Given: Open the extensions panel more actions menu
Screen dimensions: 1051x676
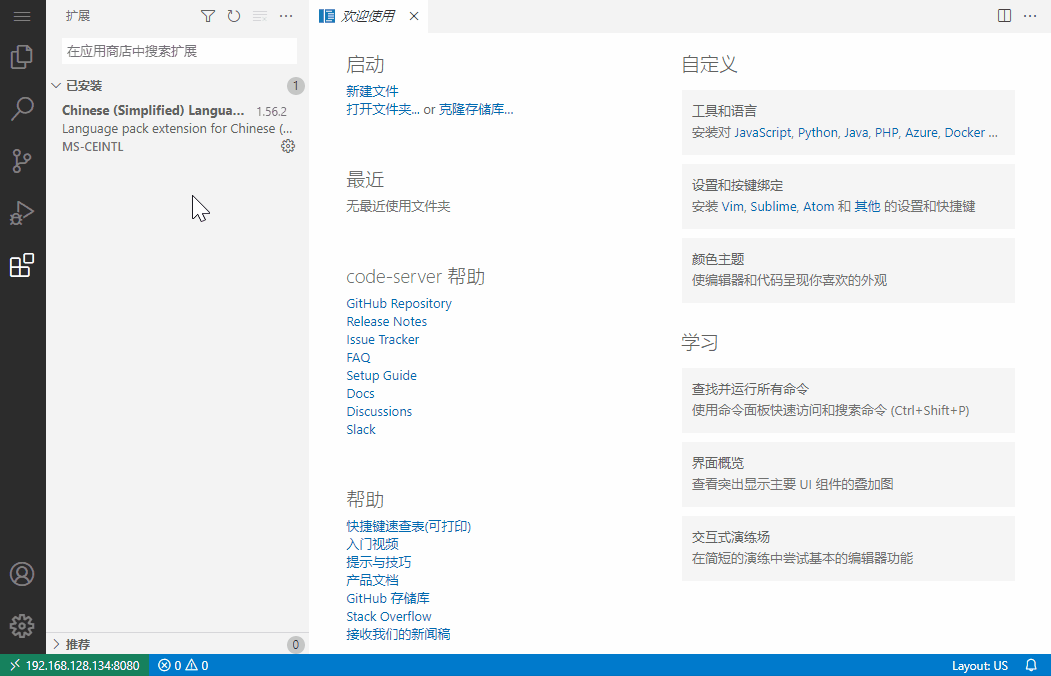Looking at the screenshot, I should click(x=286, y=16).
